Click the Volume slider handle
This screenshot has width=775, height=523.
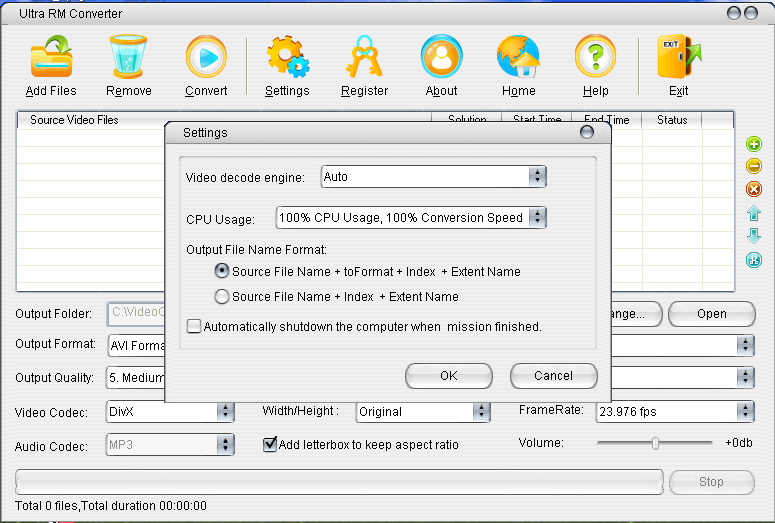(x=655, y=443)
